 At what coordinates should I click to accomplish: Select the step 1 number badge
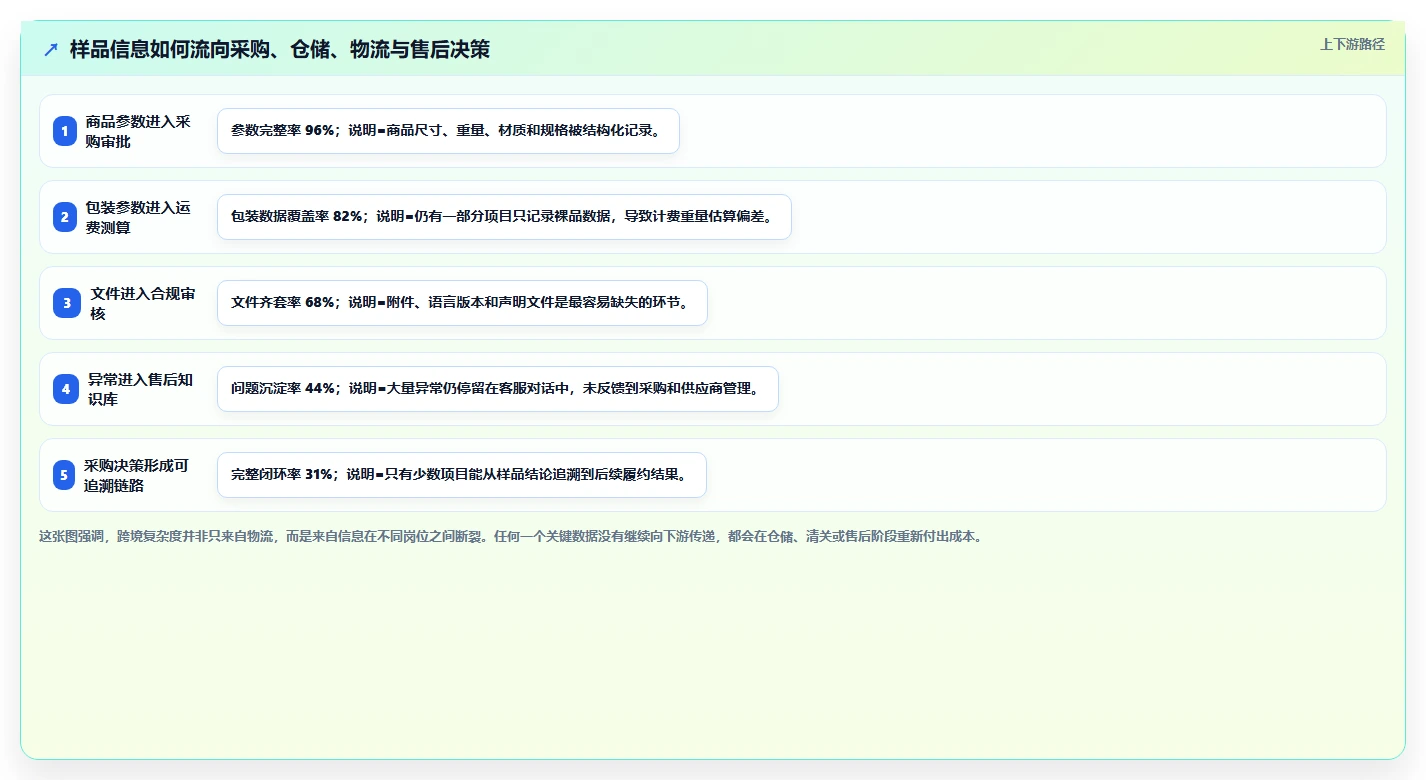click(65, 131)
